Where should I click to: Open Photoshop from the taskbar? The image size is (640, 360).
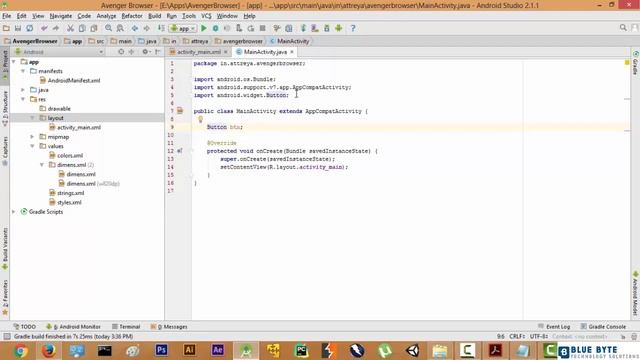coord(161,350)
